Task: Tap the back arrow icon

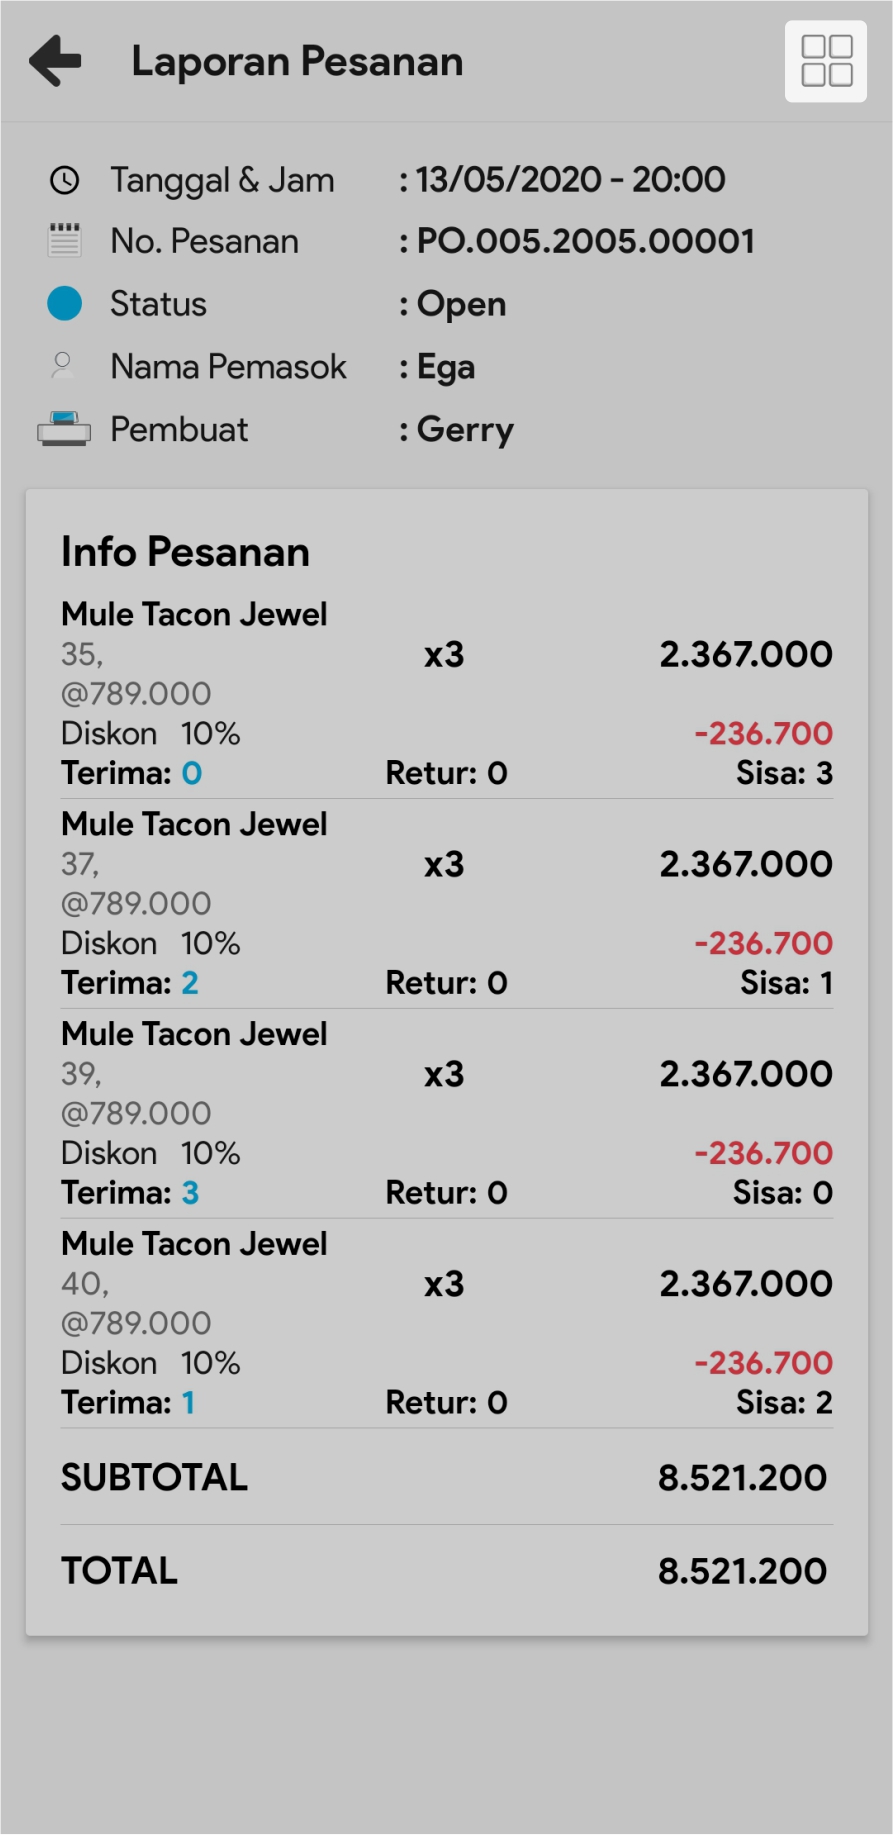Action: 55,61
